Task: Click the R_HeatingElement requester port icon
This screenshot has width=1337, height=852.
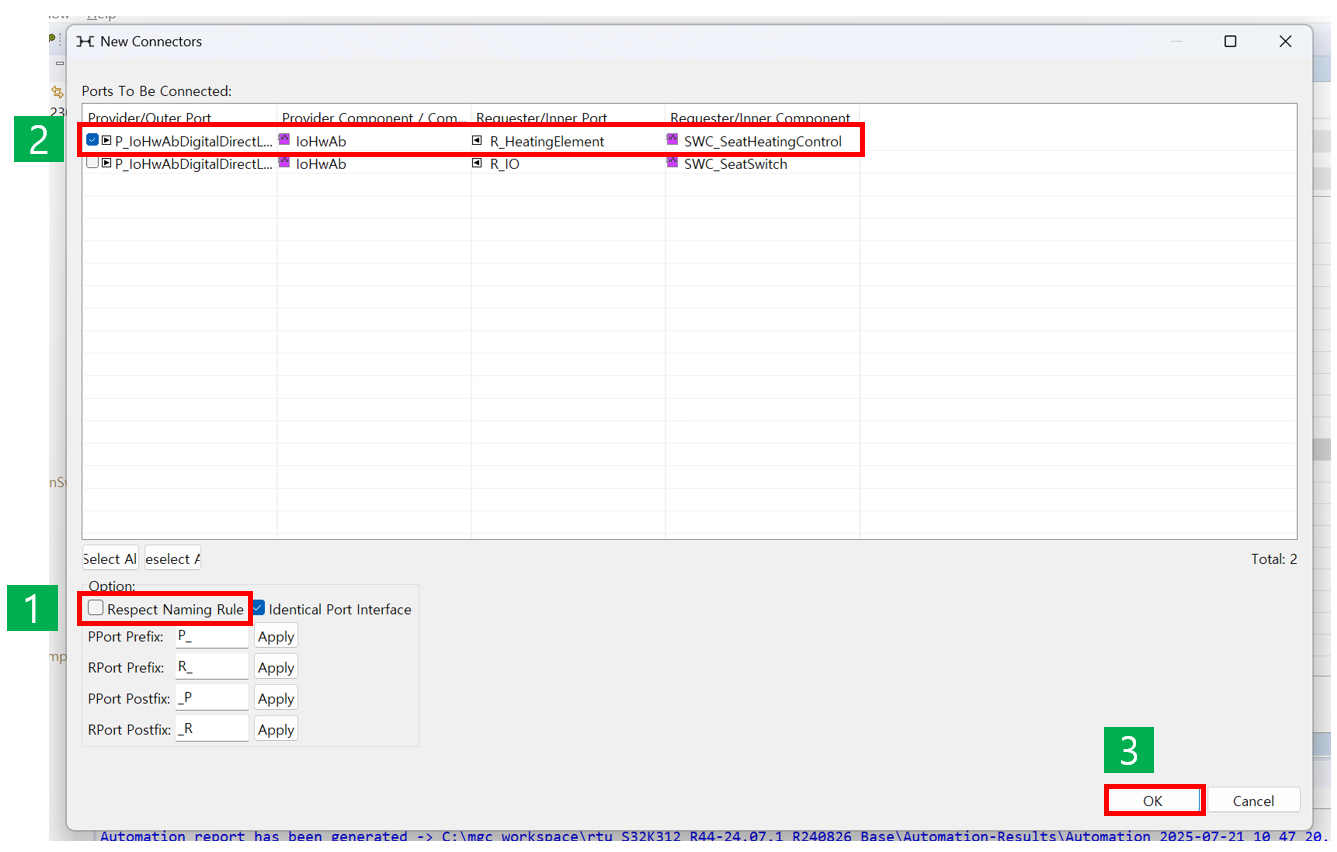Action: pos(478,141)
